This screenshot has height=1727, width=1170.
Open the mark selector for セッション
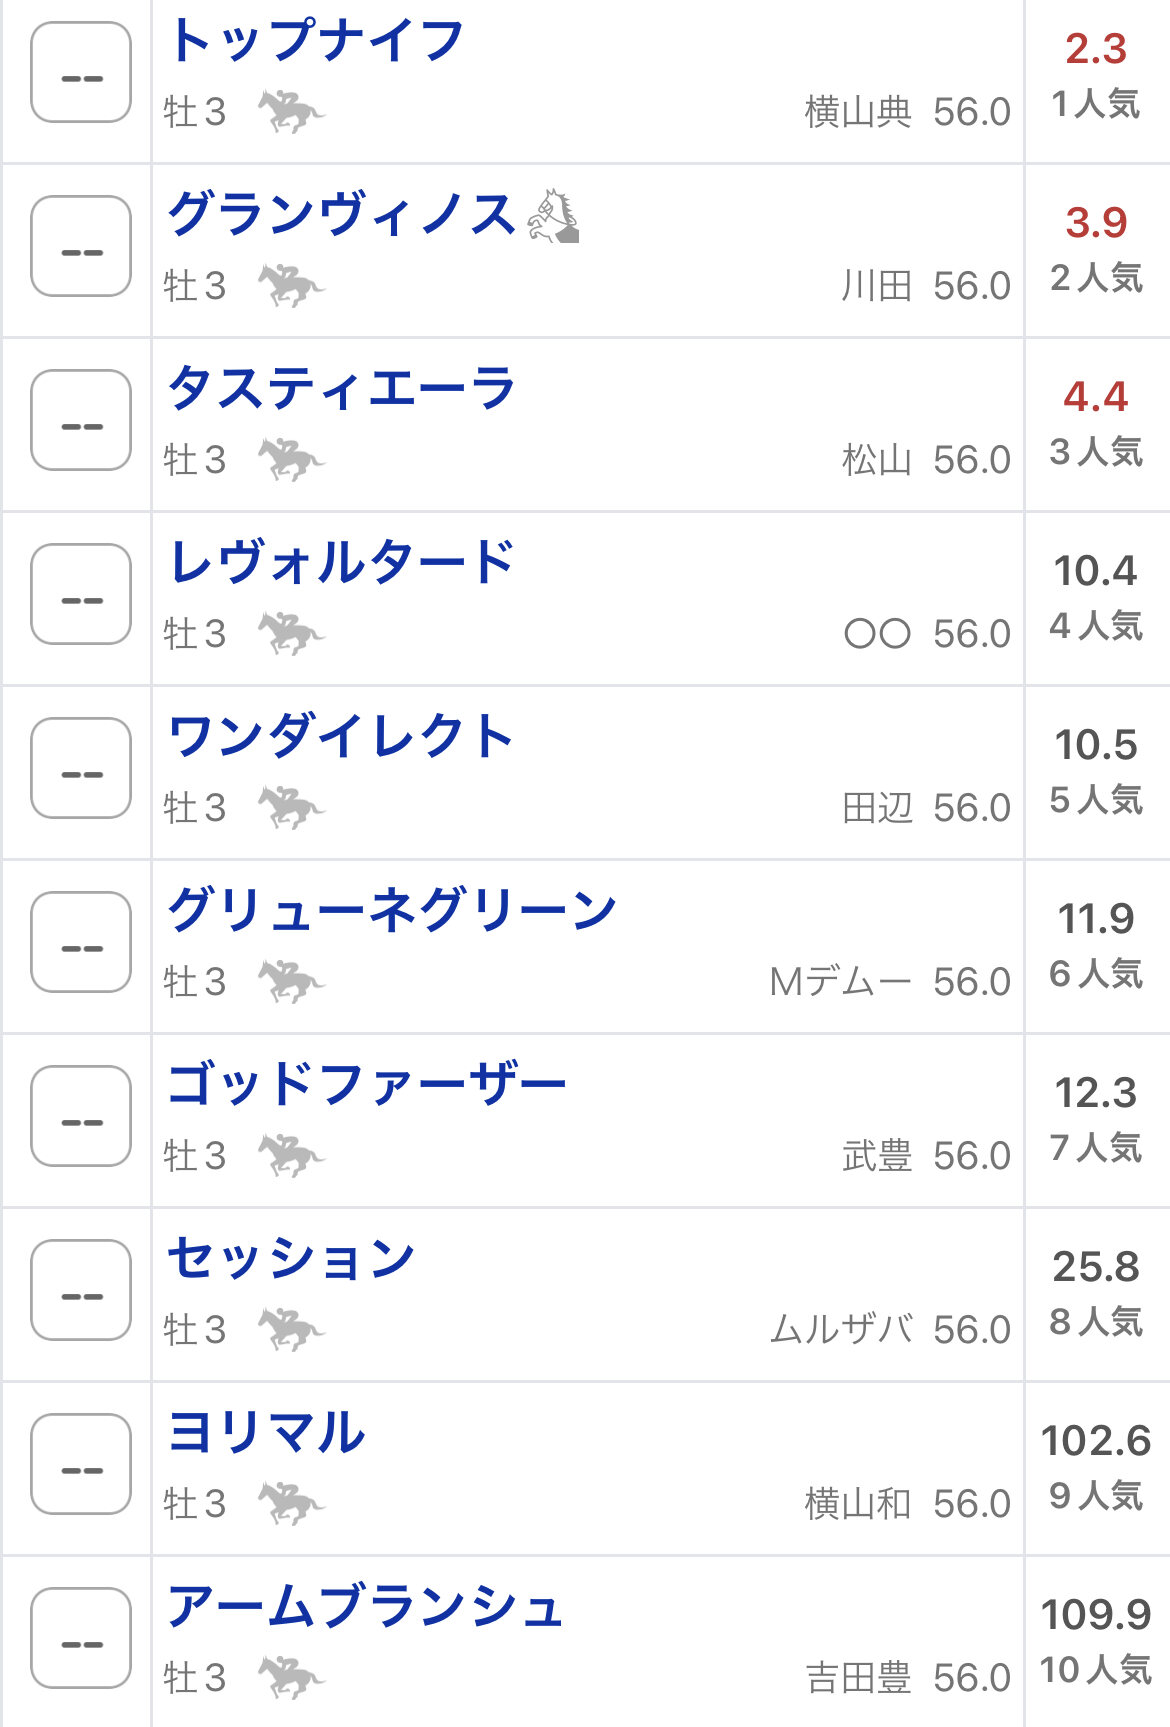point(81,1290)
